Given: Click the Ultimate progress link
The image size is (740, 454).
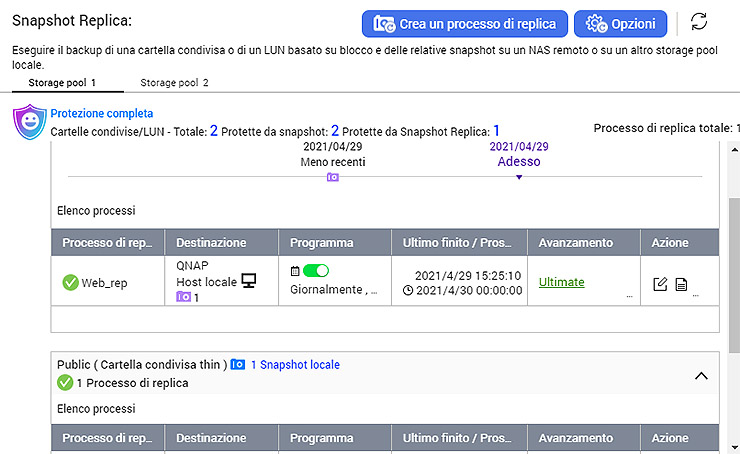Looking at the screenshot, I should (x=561, y=282).
